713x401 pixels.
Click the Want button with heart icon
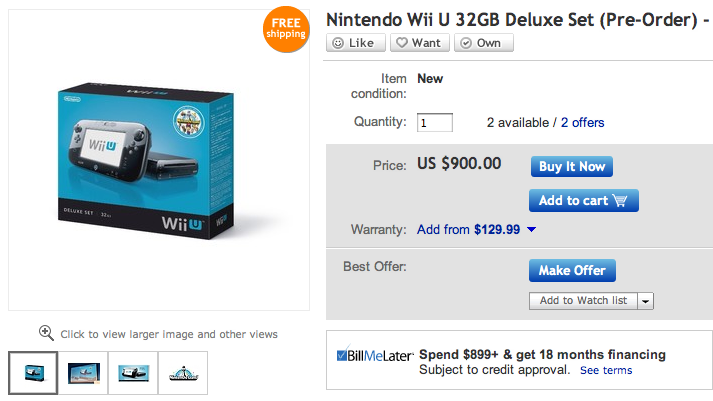tap(418, 43)
